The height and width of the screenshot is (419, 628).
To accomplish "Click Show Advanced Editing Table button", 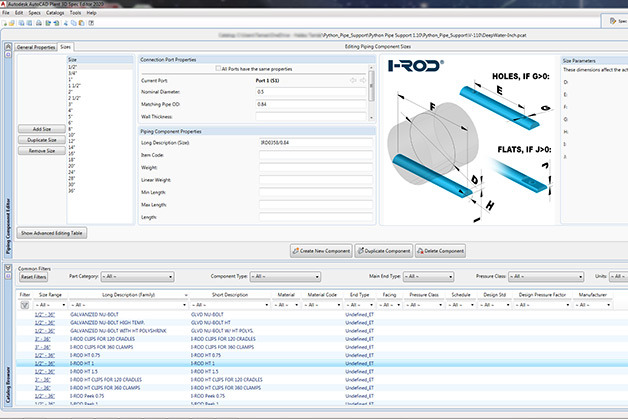I will 52,232.
